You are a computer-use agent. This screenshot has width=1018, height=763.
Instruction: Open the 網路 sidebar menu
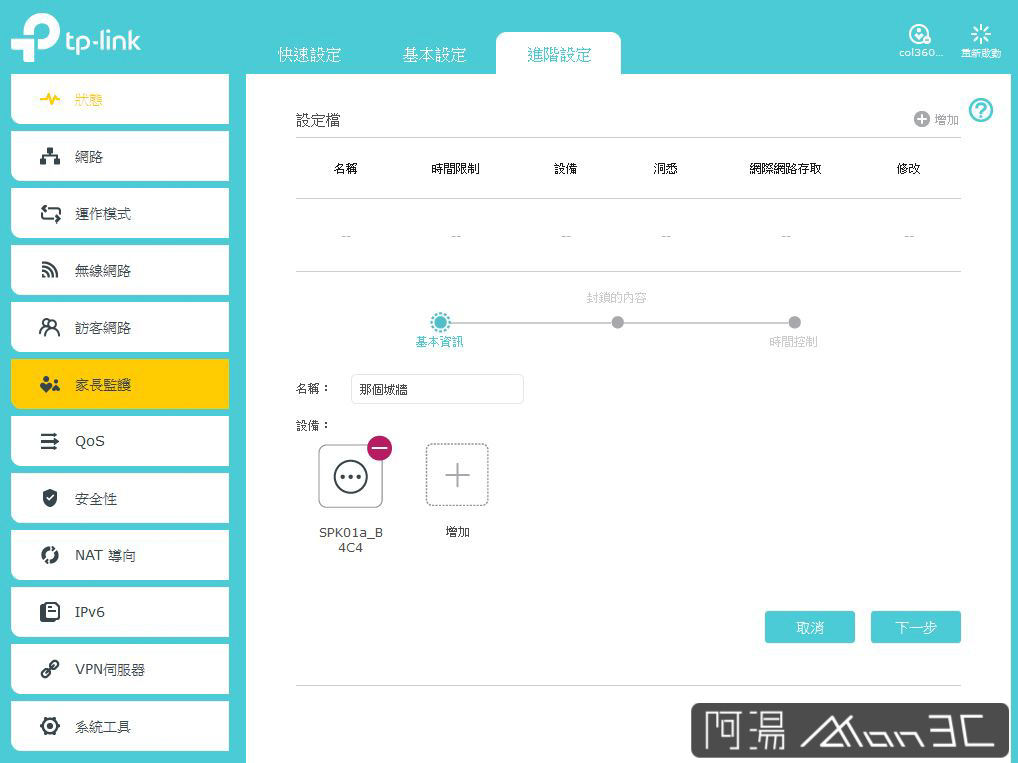pyautogui.click(x=120, y=156)
